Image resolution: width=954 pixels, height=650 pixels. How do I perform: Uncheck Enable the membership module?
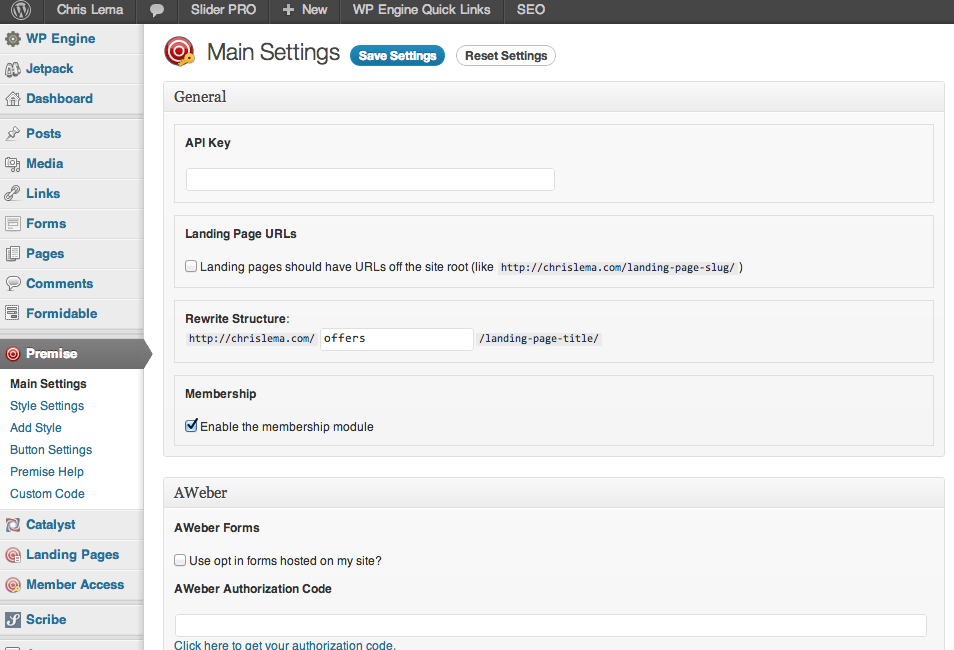click(191, 426)
